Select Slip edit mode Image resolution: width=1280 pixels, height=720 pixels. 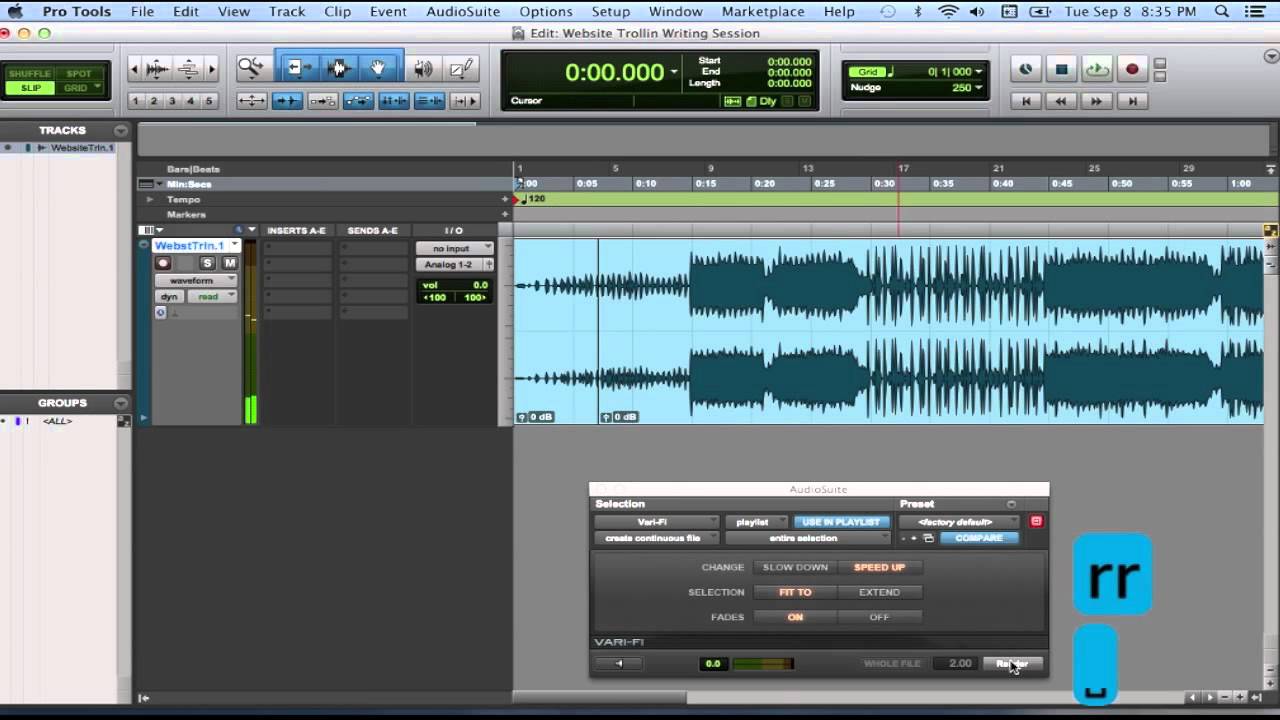point(29,88)
